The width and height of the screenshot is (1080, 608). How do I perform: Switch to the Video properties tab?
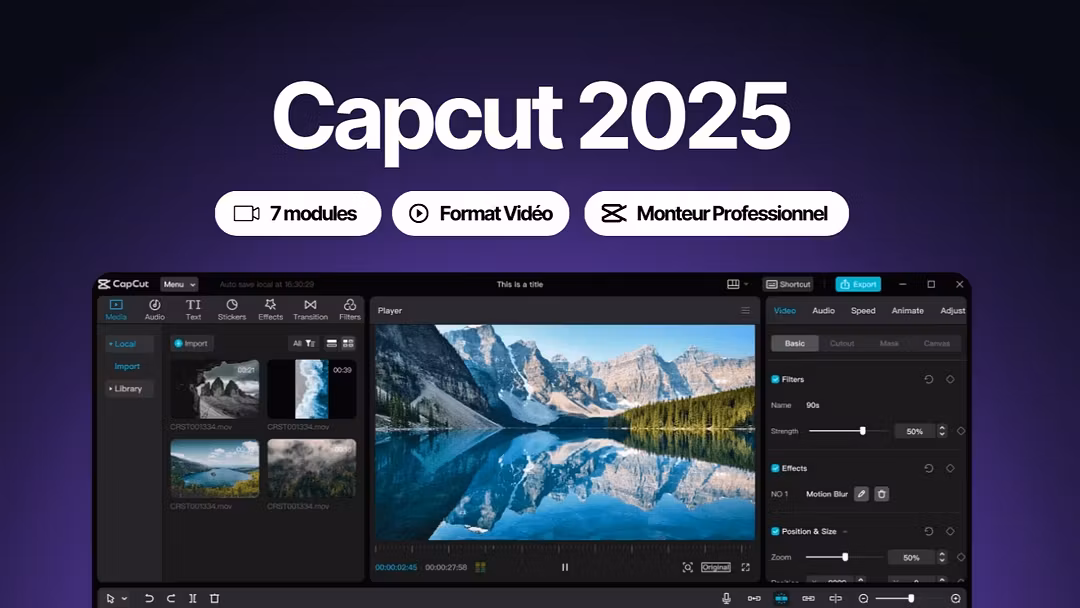(x=785, y=311)
